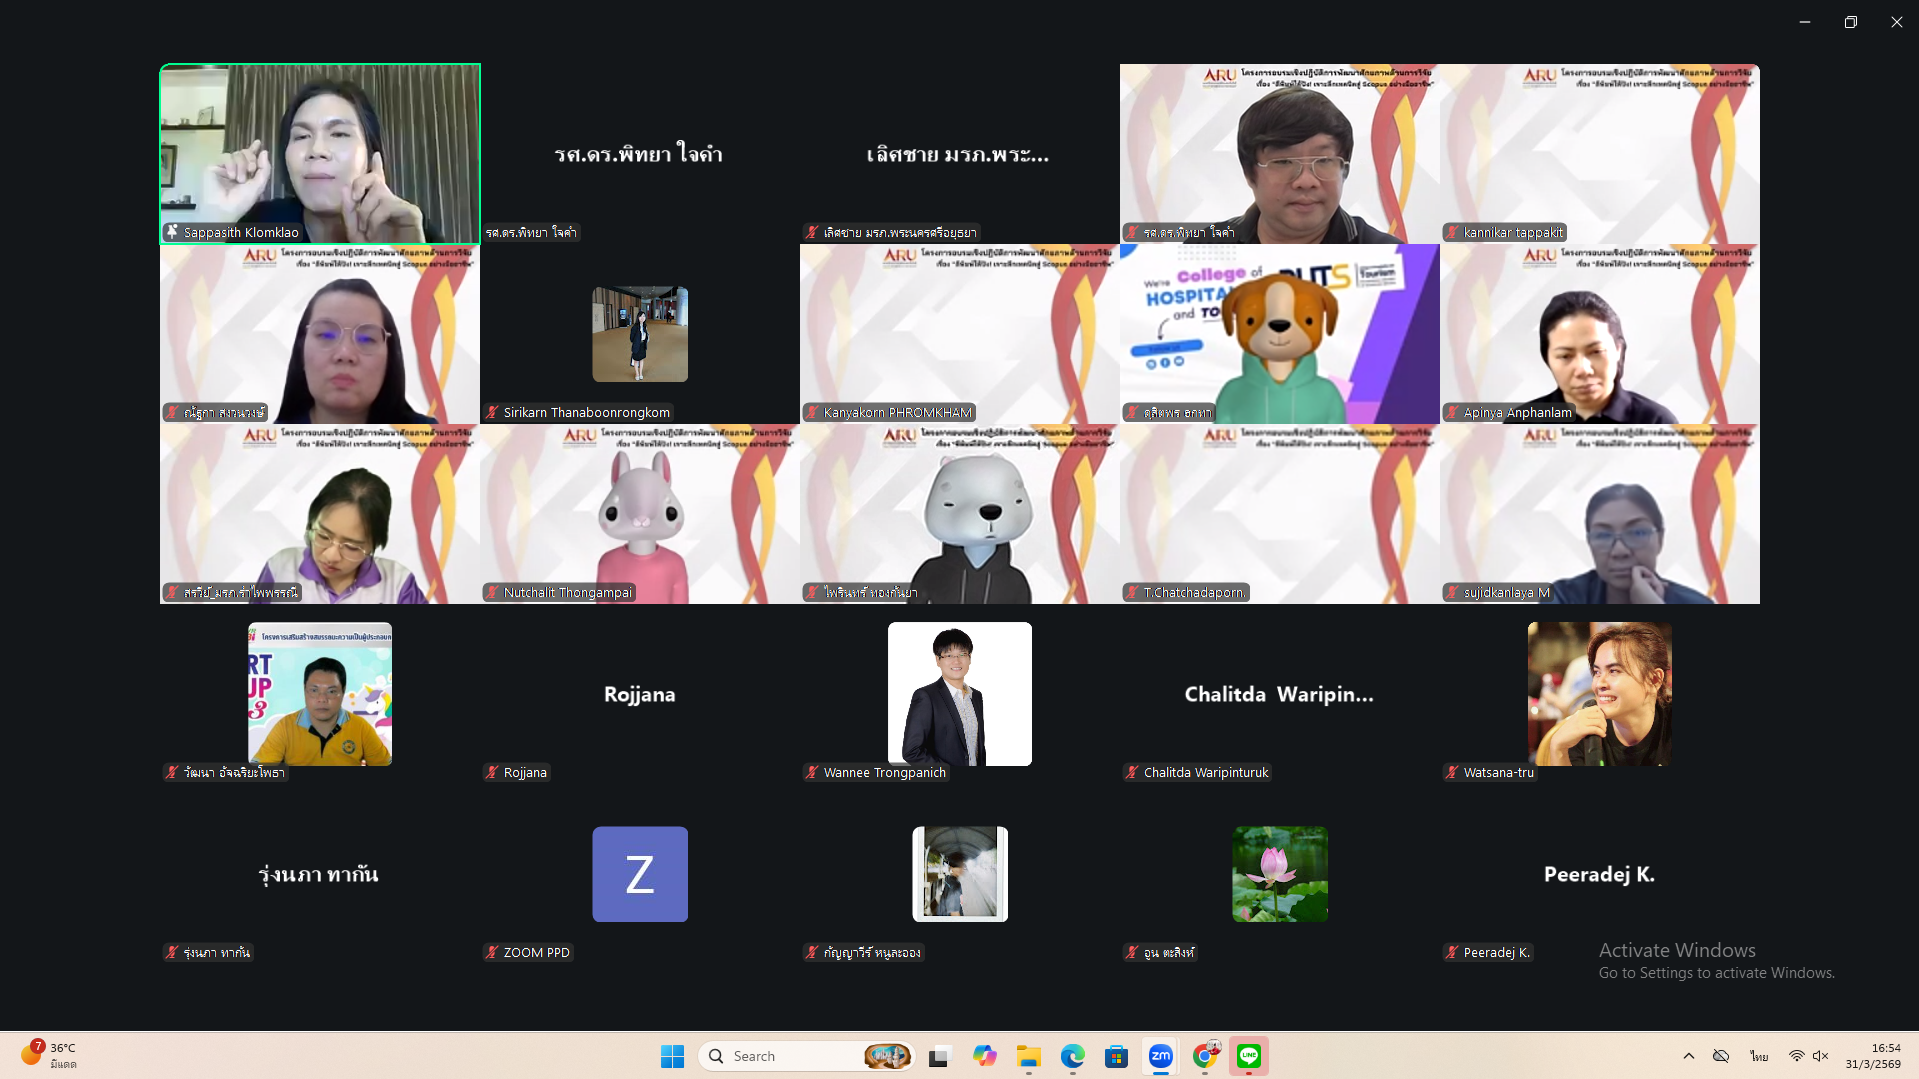Select the ZOOM PPD participant tile
The height and width of the screenshot is (1079, 1919).
coord(640,874)
